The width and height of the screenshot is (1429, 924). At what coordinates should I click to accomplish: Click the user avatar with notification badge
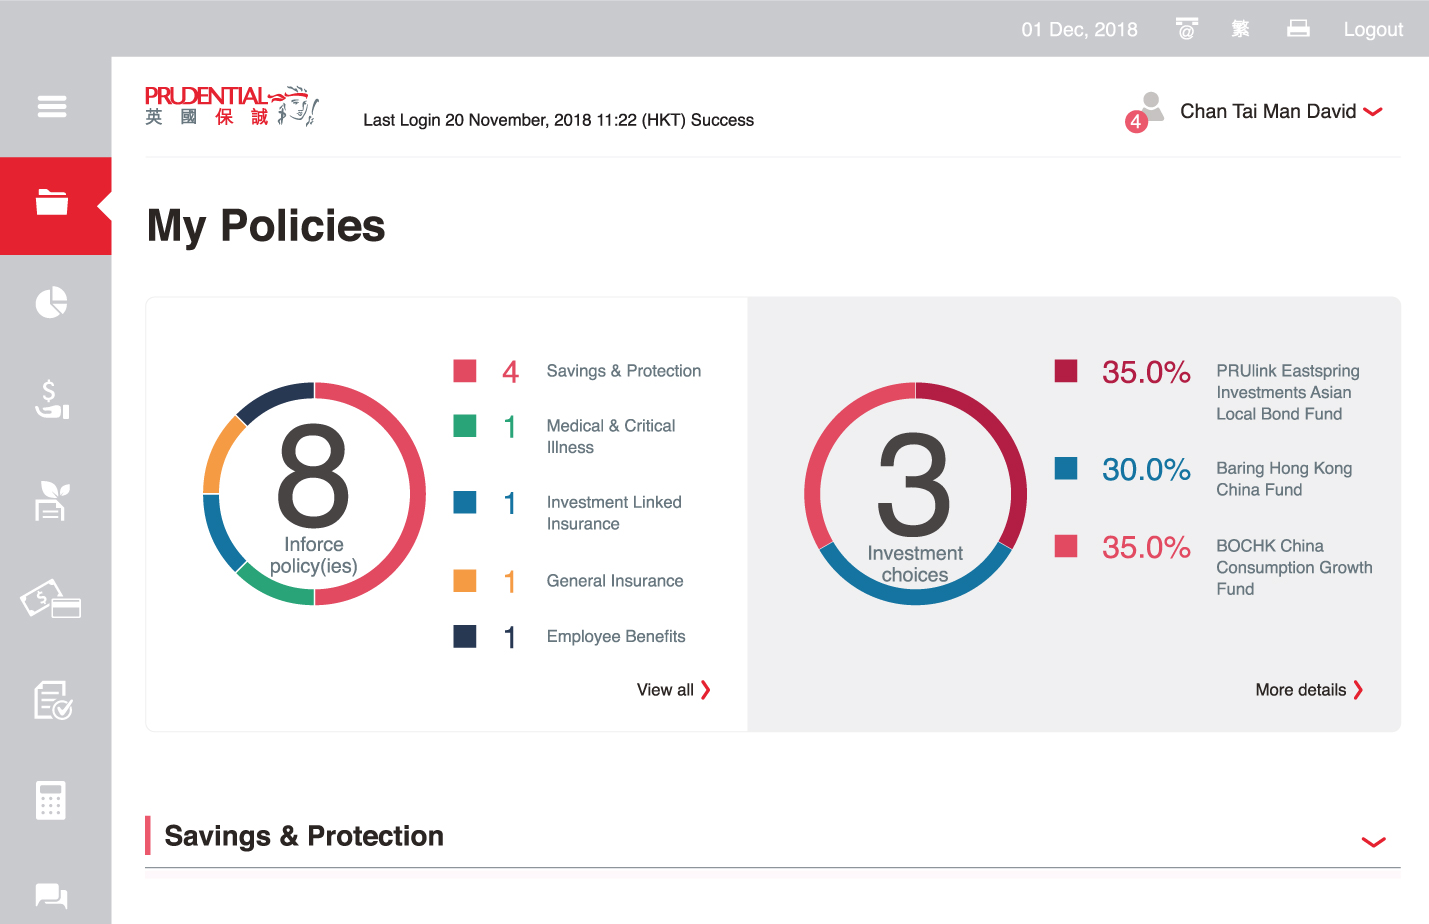tap(1146, 111)
